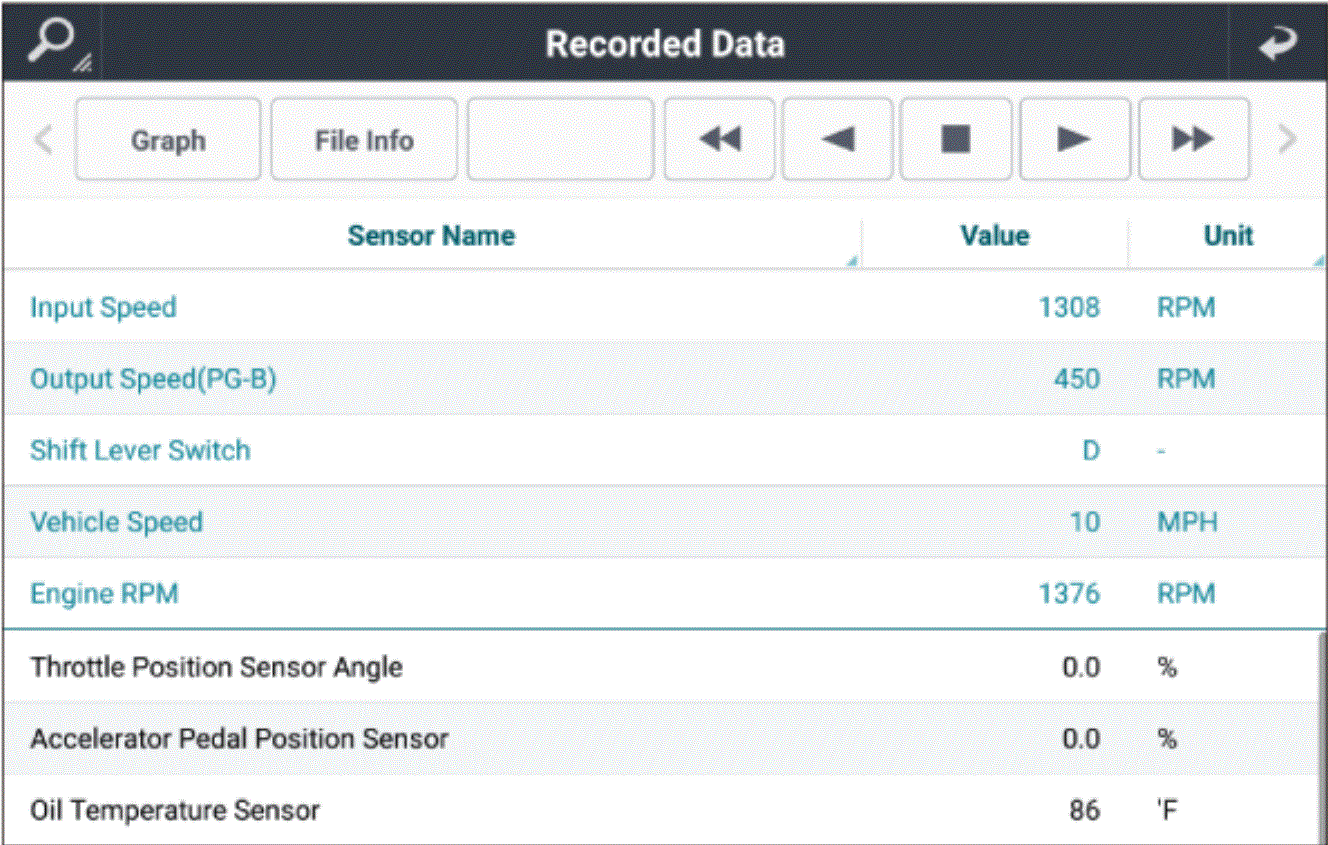The height and width of the screenshot is (845, 1328).
Task: Sort by the Sensor Name column header
Action: coord(431,236)
